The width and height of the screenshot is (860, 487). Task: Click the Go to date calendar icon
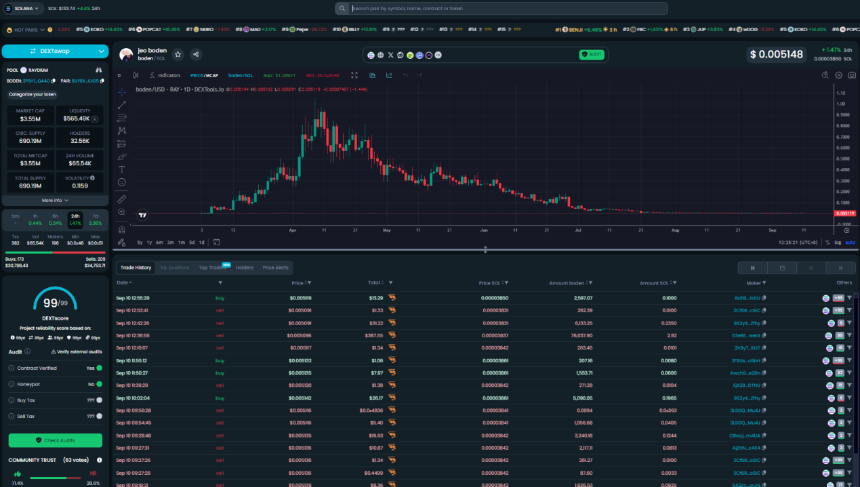click(217, 242)
